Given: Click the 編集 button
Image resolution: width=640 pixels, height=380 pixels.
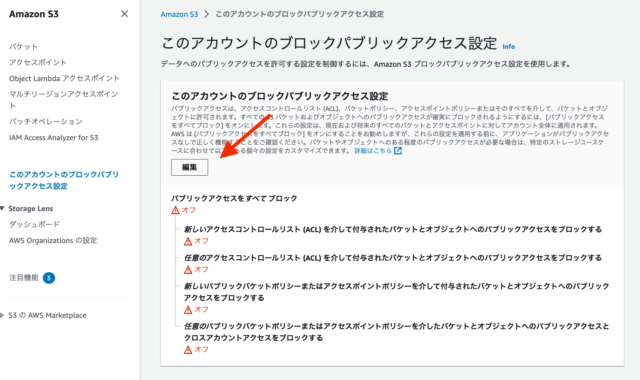Looking at the screenshot, I should [x=189, y=167].
